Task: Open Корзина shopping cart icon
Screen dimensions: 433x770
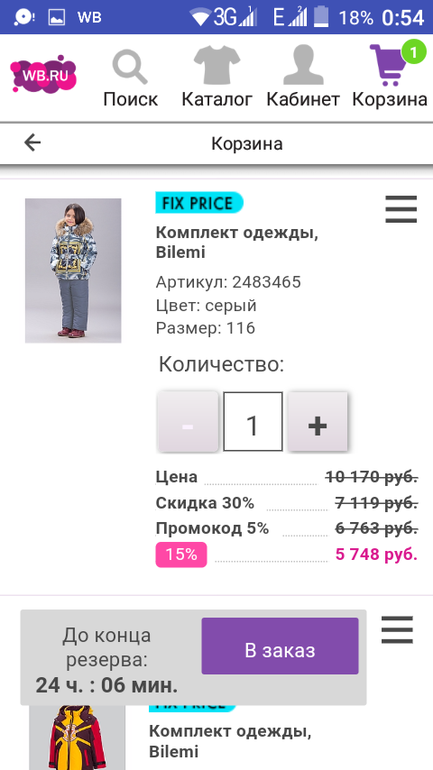Action: coord(387,66)
